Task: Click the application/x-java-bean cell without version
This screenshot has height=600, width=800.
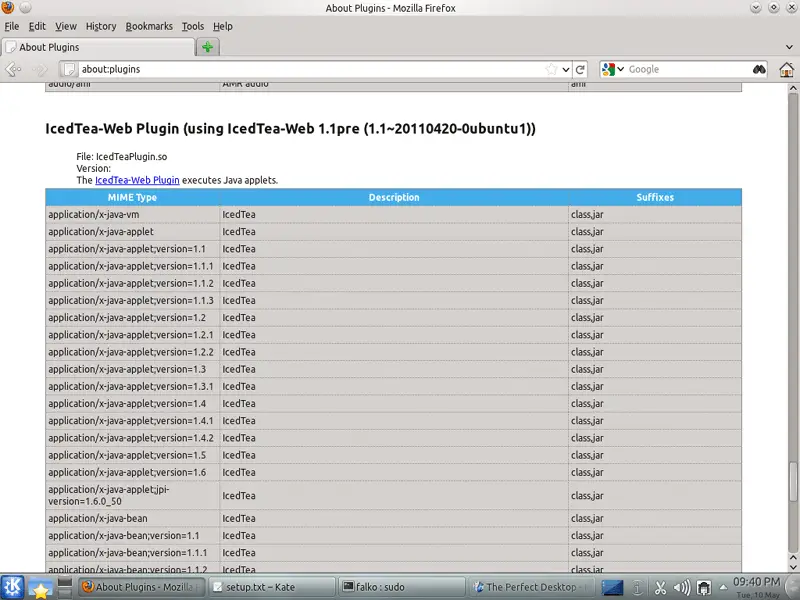Action: pyautogui.click(x=133, y=518)
